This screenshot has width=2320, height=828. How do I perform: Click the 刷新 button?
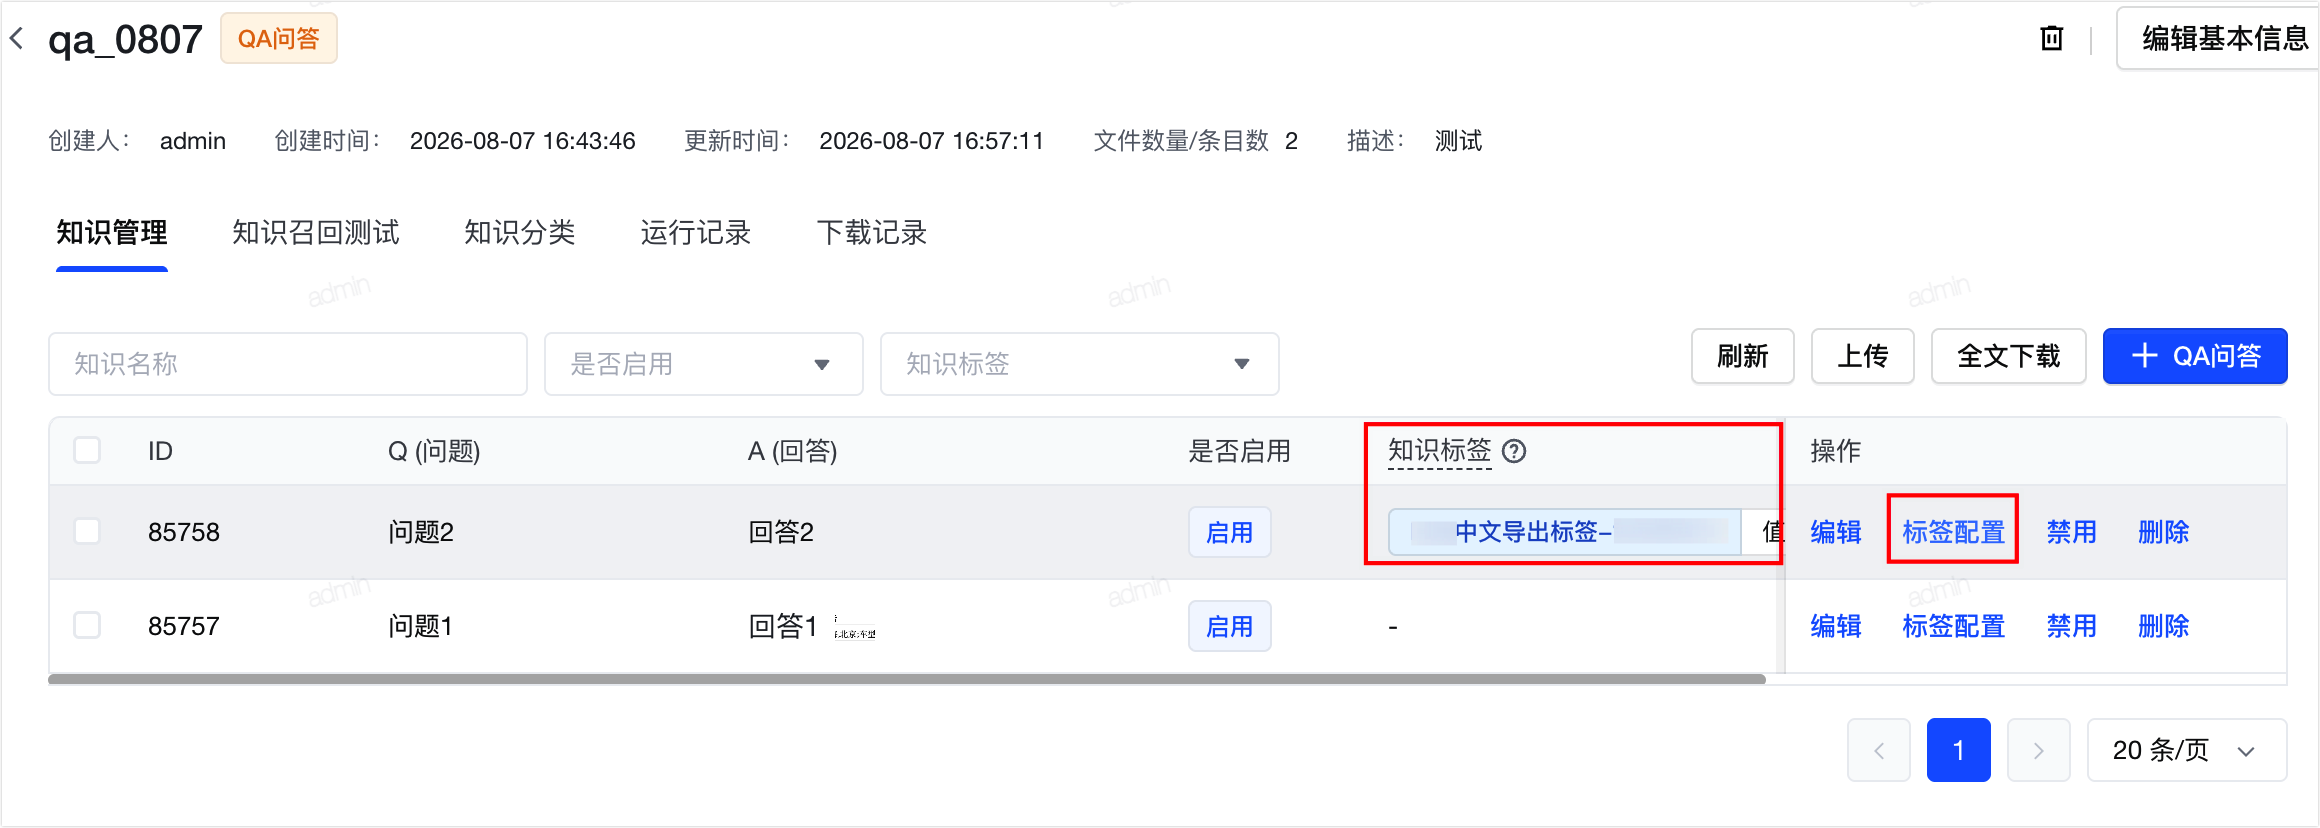click(x=1743, y=356)
